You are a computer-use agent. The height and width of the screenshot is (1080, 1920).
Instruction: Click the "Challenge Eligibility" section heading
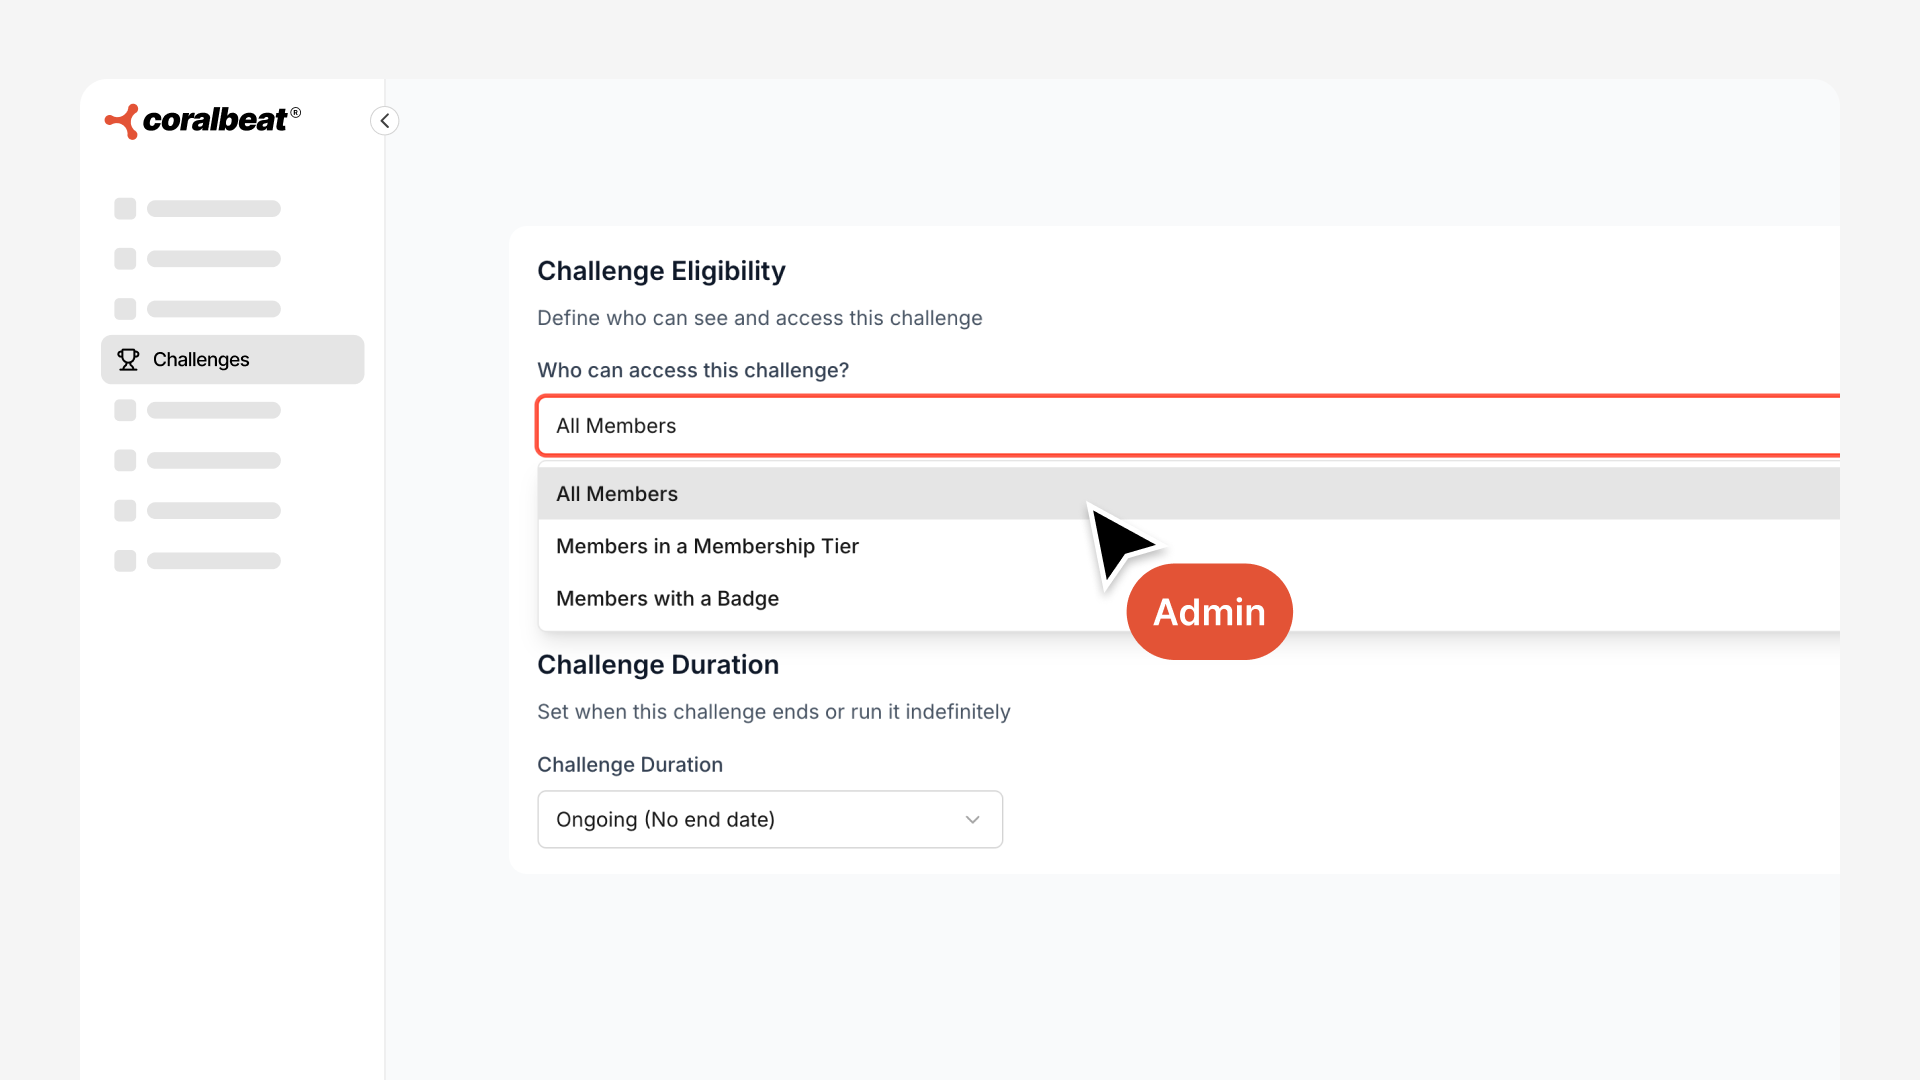pos(661,271)
